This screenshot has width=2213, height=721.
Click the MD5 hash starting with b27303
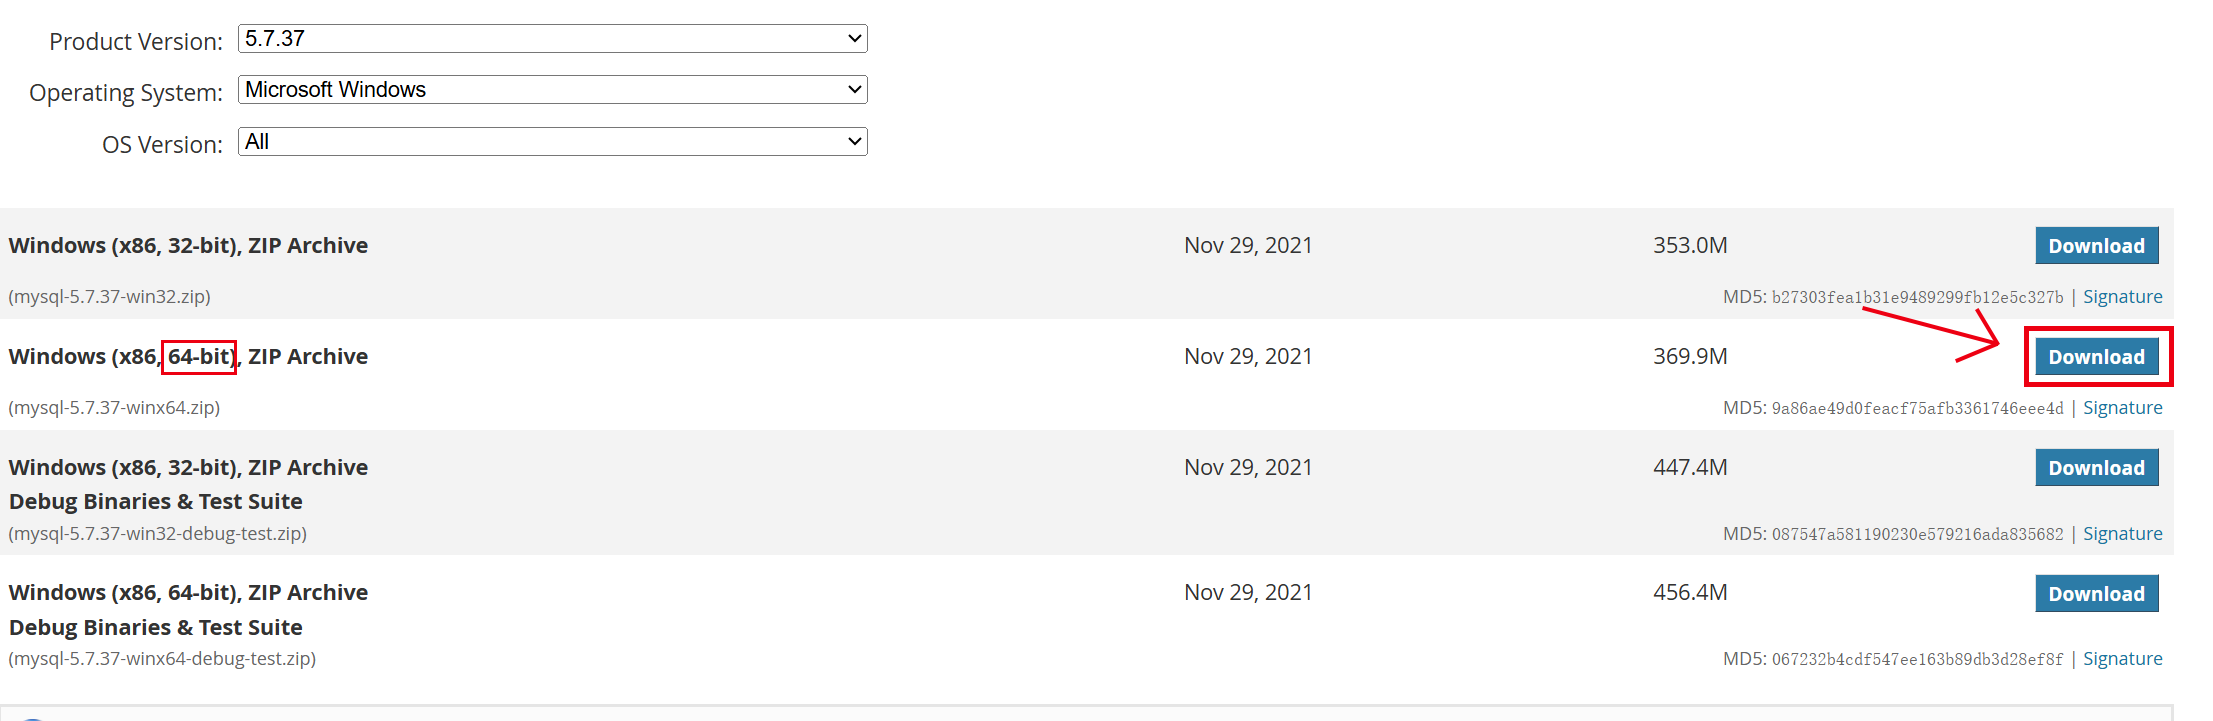[1917, 297]
